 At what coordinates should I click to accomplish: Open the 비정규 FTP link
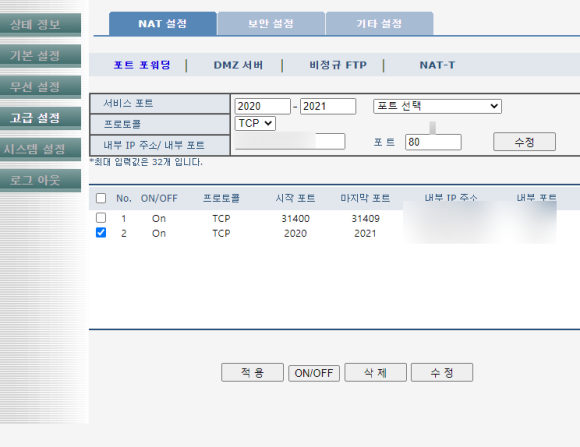point(338,65)
